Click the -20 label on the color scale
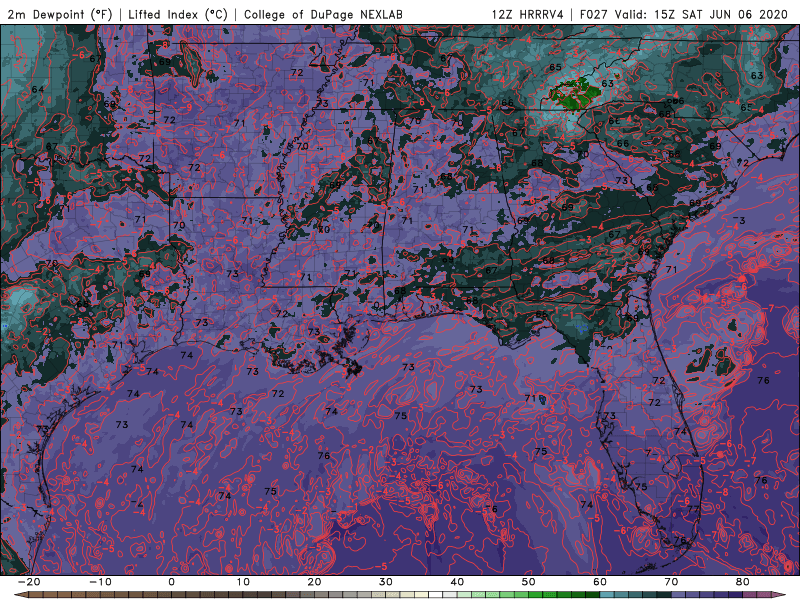 coord(29,582)
